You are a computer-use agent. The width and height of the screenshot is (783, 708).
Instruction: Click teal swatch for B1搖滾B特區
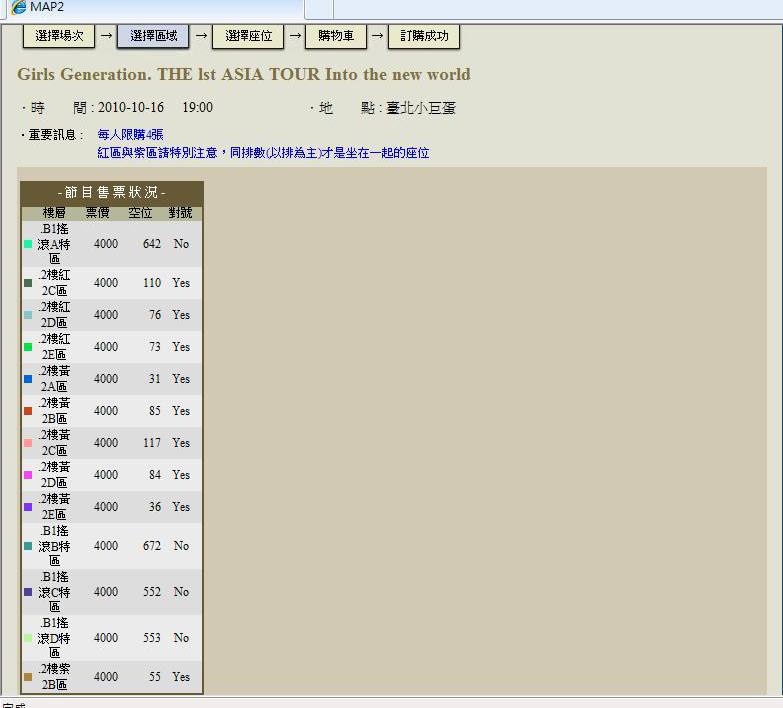tap(28, 546)
